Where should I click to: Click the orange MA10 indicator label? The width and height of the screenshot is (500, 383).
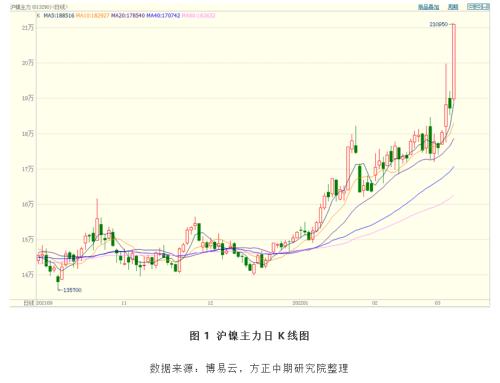tap(93, 15)
